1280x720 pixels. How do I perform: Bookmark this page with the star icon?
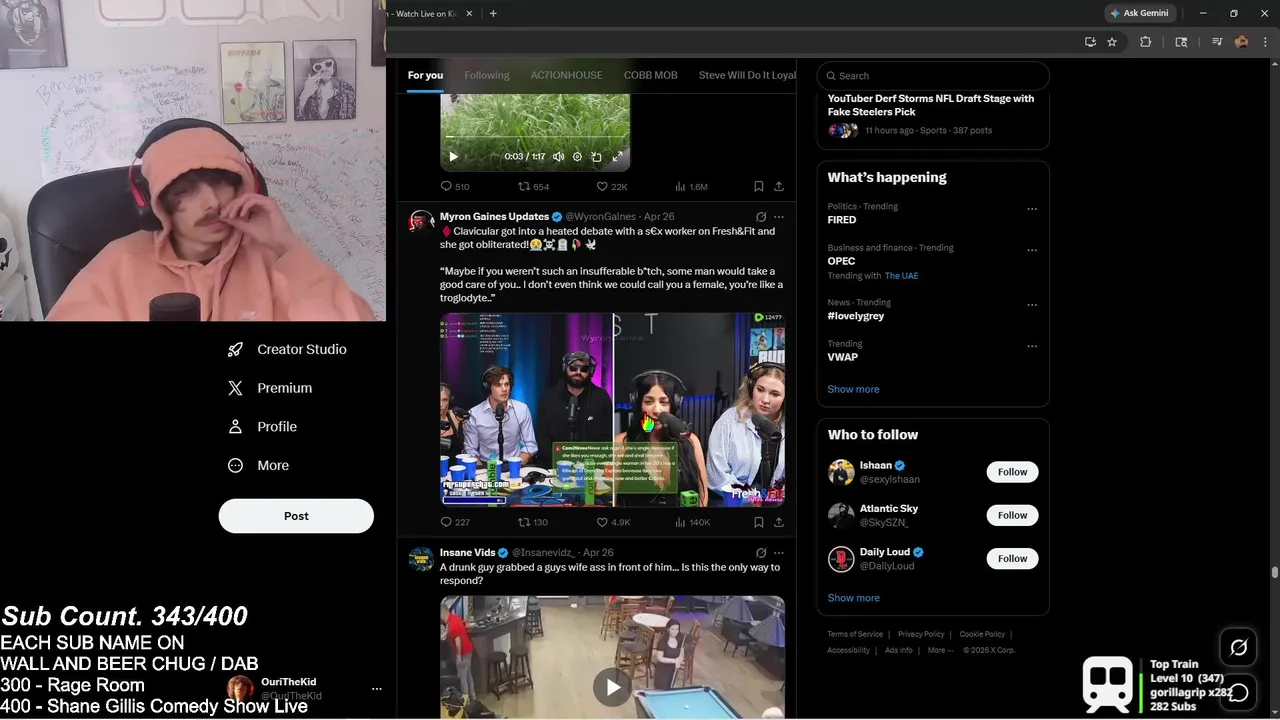click(x=1112, y=42)
